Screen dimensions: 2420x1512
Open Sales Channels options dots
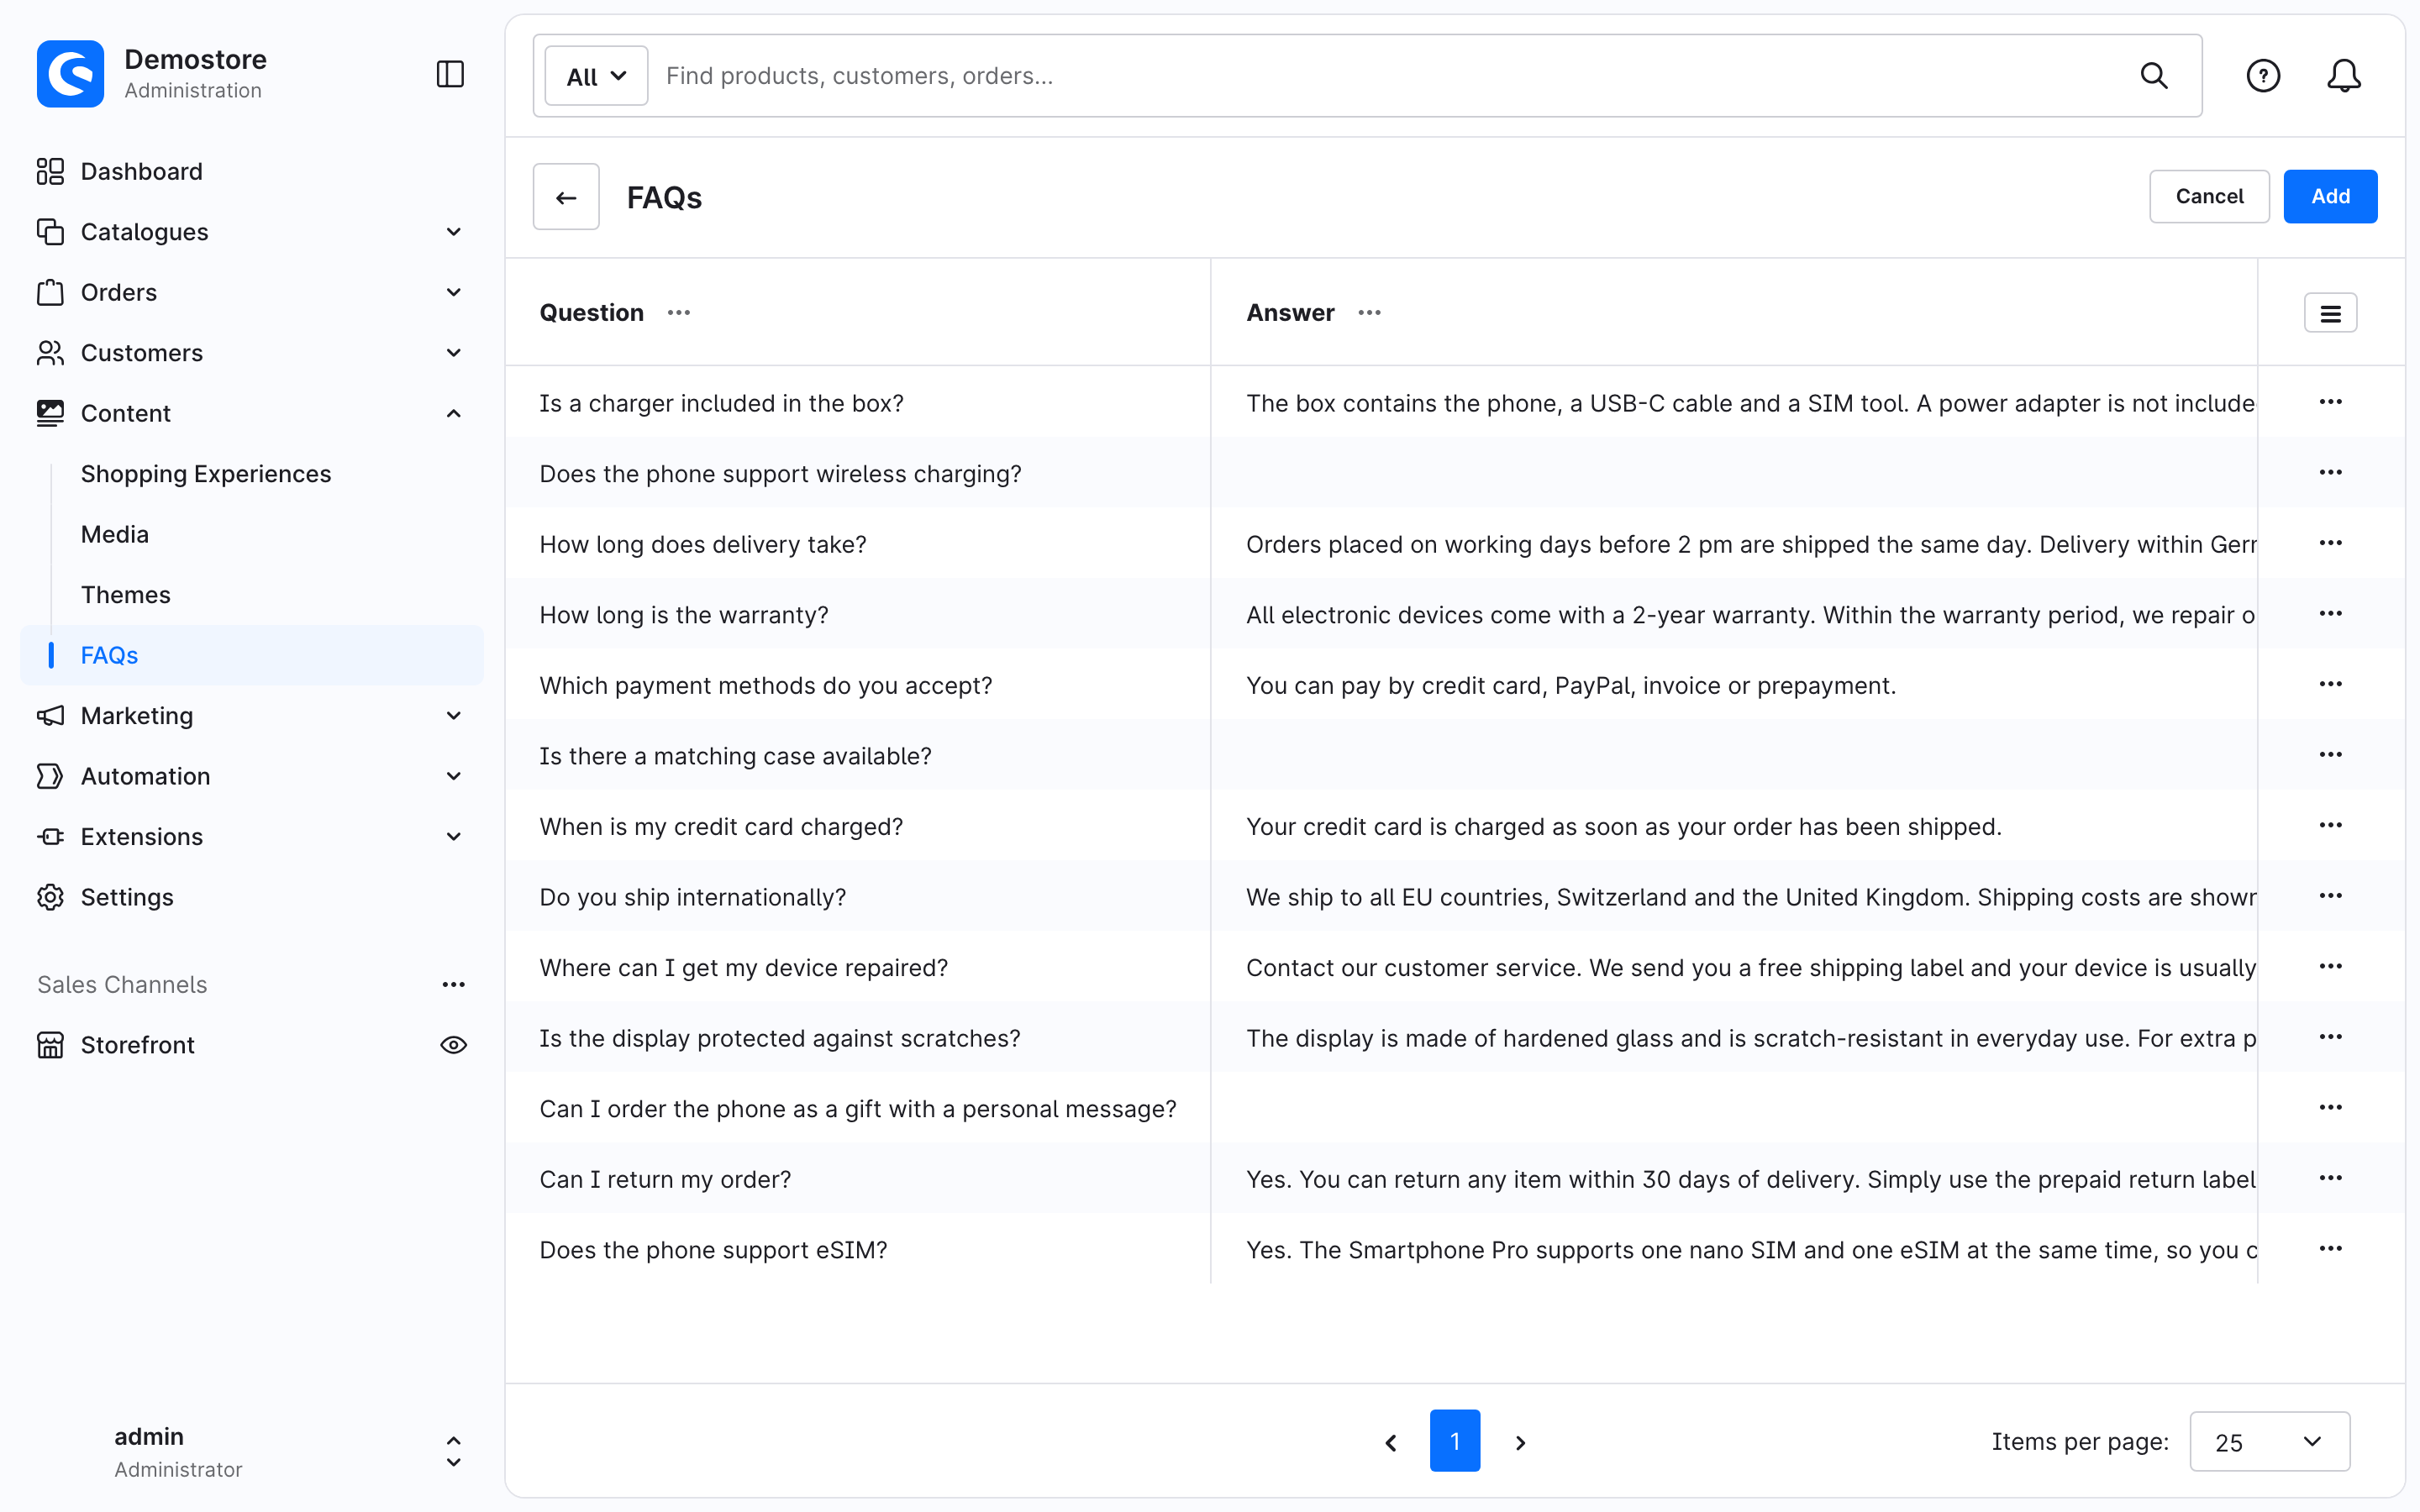(x=454, y=985)
